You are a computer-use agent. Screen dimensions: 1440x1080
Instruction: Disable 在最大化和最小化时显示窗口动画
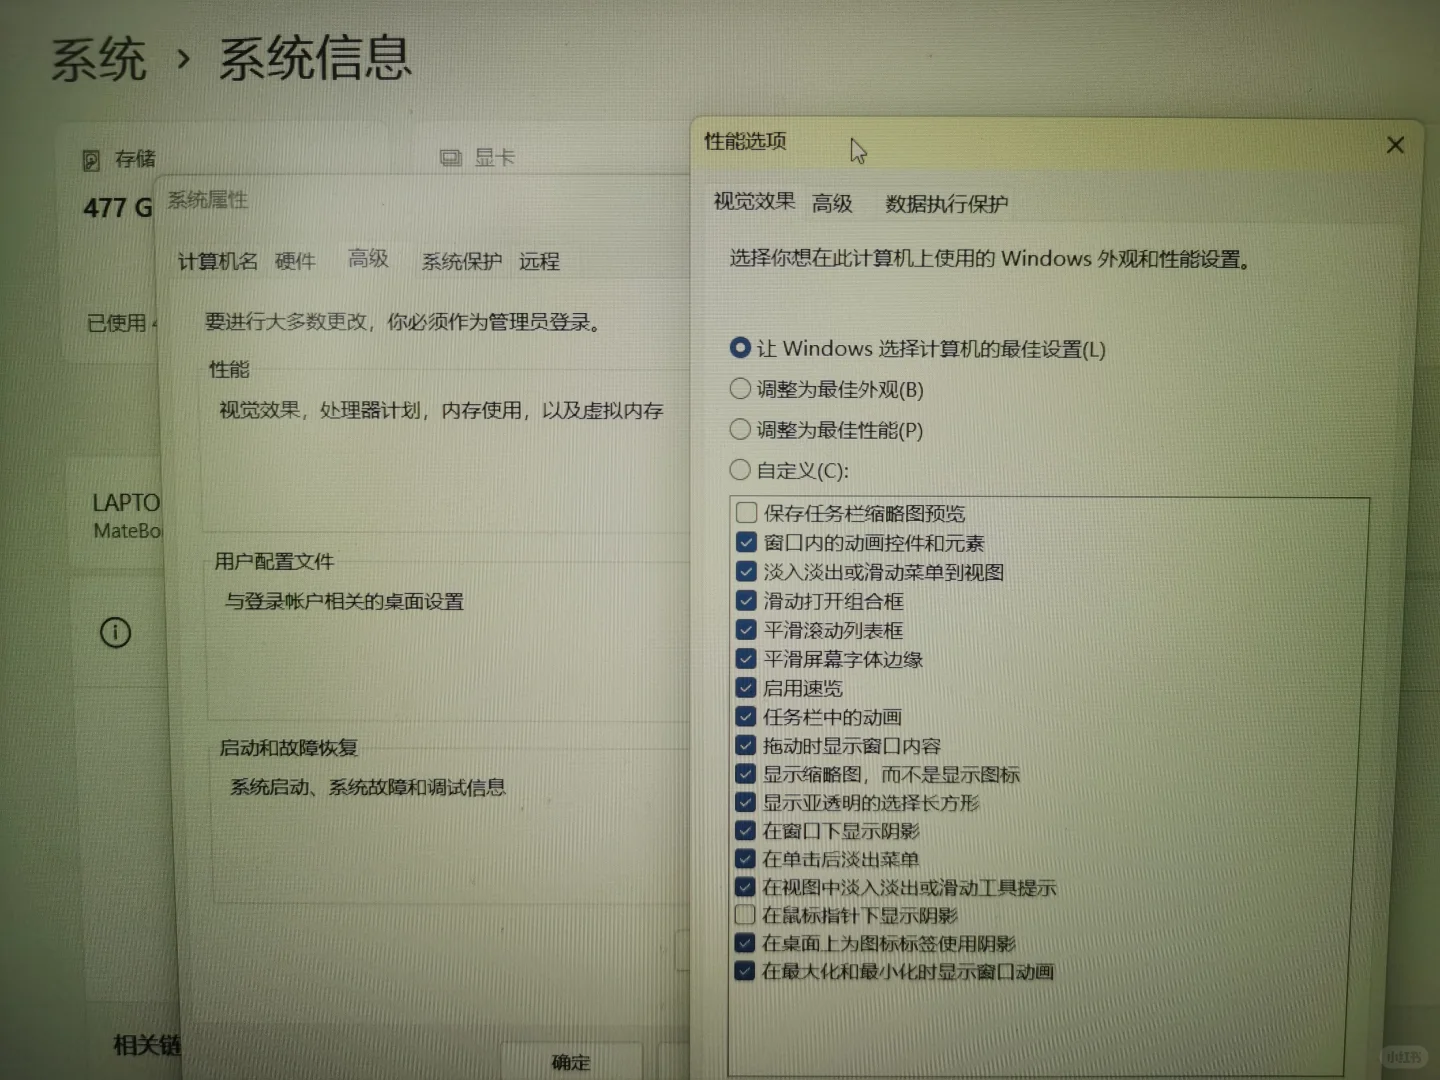pyautogui.click(x=744, y=970)
